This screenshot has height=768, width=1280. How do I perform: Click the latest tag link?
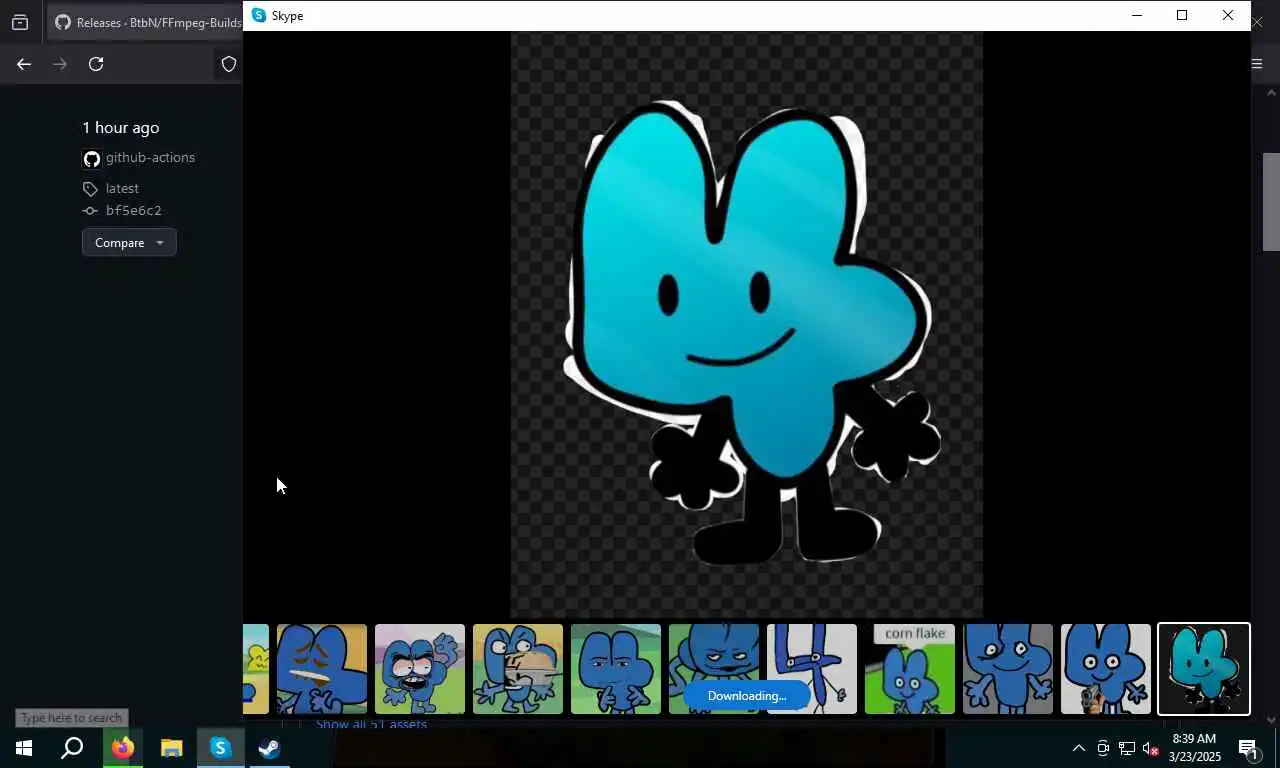pyautogui.click(x=122, y=188)
